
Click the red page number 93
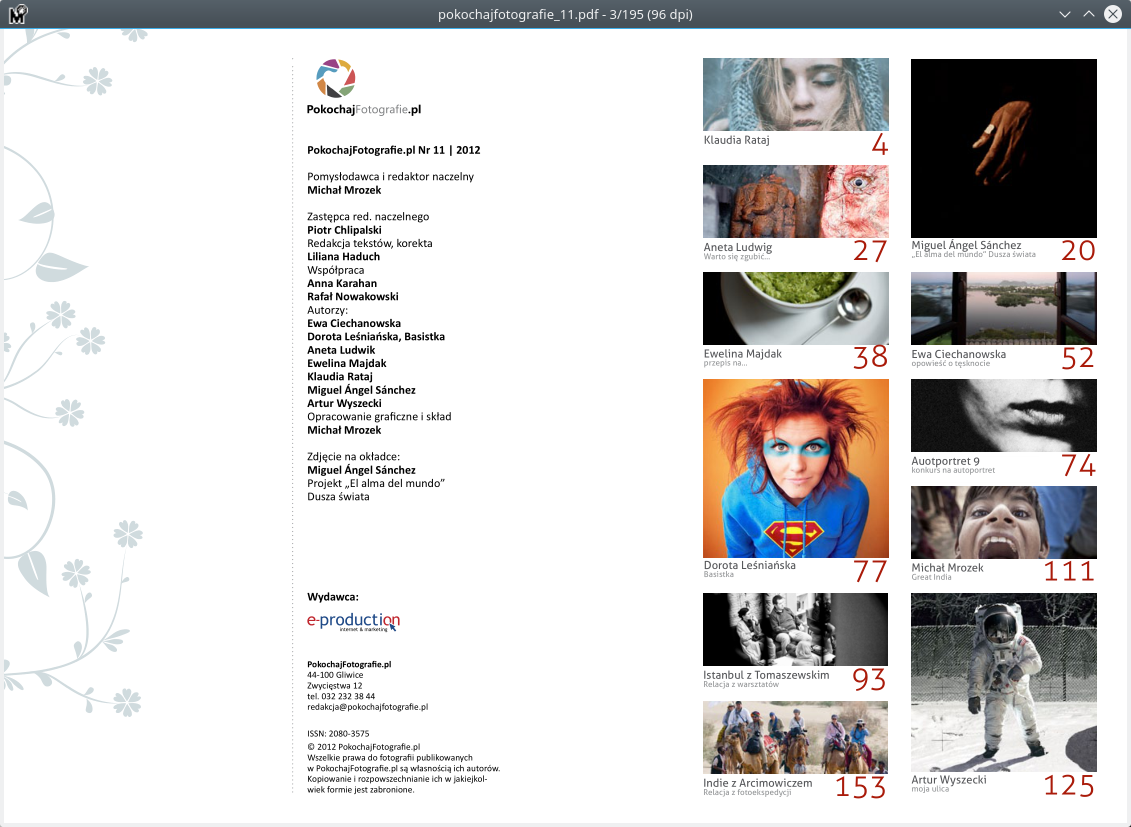(869, 679)
